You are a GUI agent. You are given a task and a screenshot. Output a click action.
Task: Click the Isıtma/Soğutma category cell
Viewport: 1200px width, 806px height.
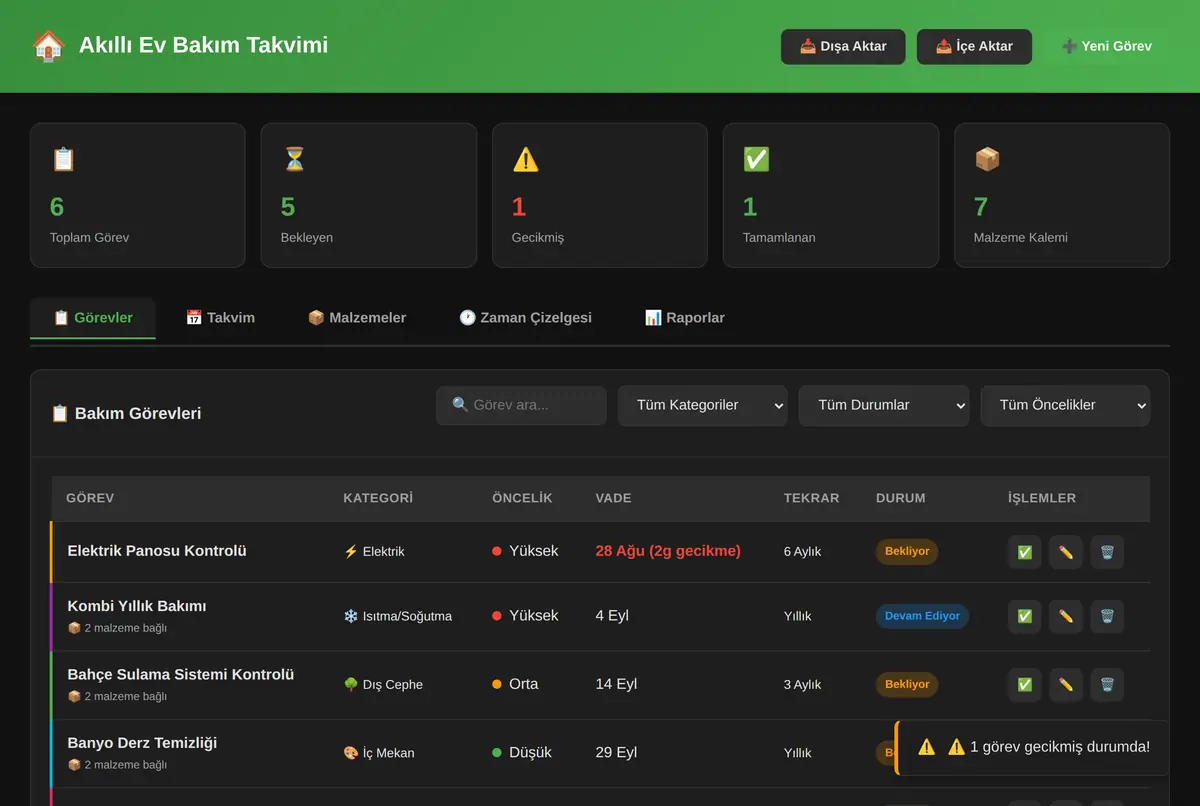(x=398, y=616)
